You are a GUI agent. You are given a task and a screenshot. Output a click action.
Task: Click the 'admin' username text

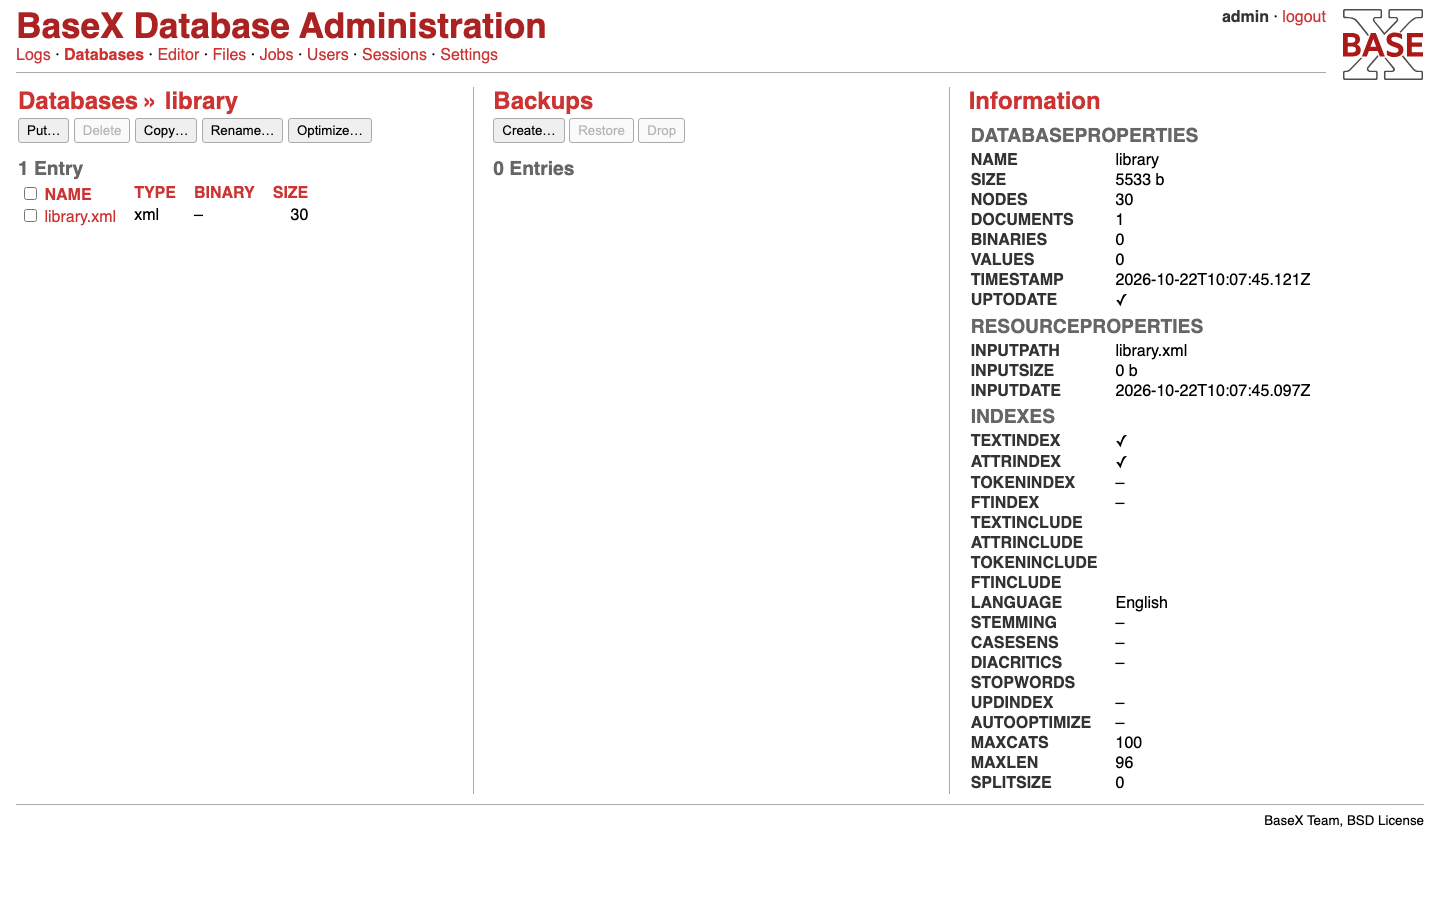(1245, 17)
